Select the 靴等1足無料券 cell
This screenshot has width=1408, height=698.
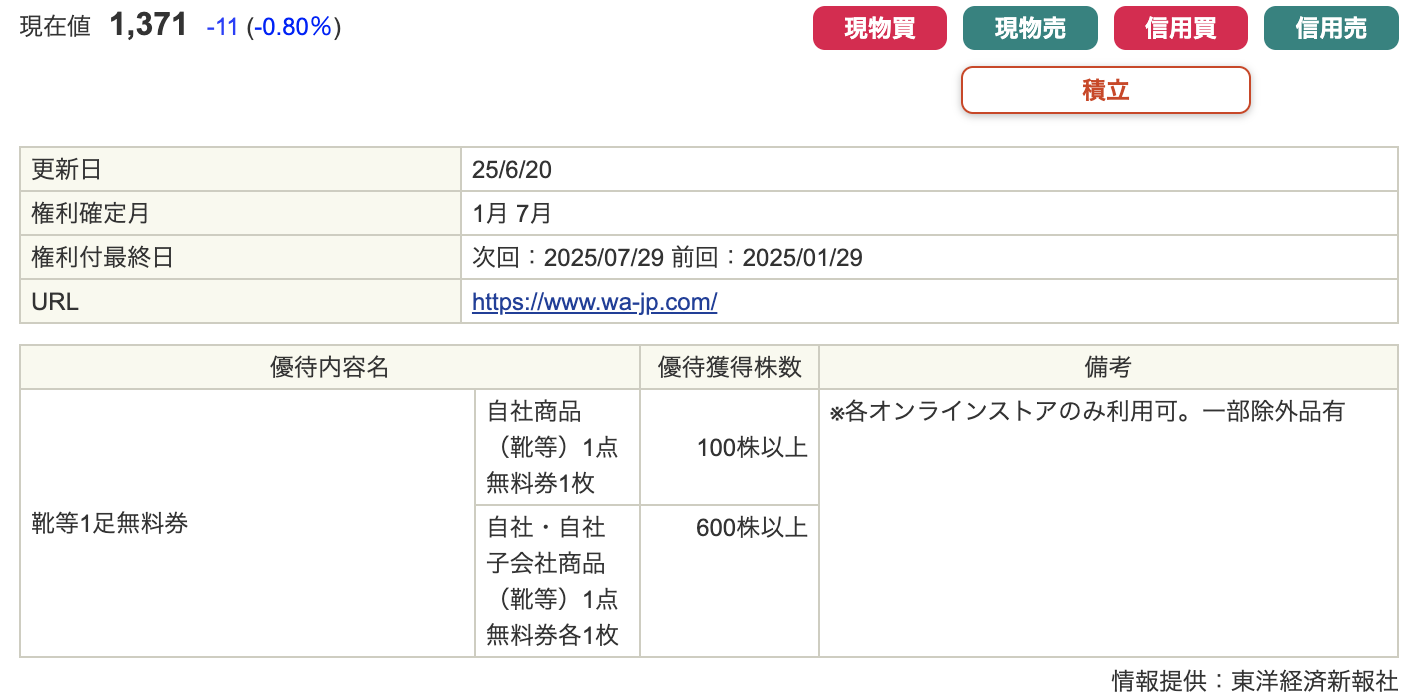247,523
